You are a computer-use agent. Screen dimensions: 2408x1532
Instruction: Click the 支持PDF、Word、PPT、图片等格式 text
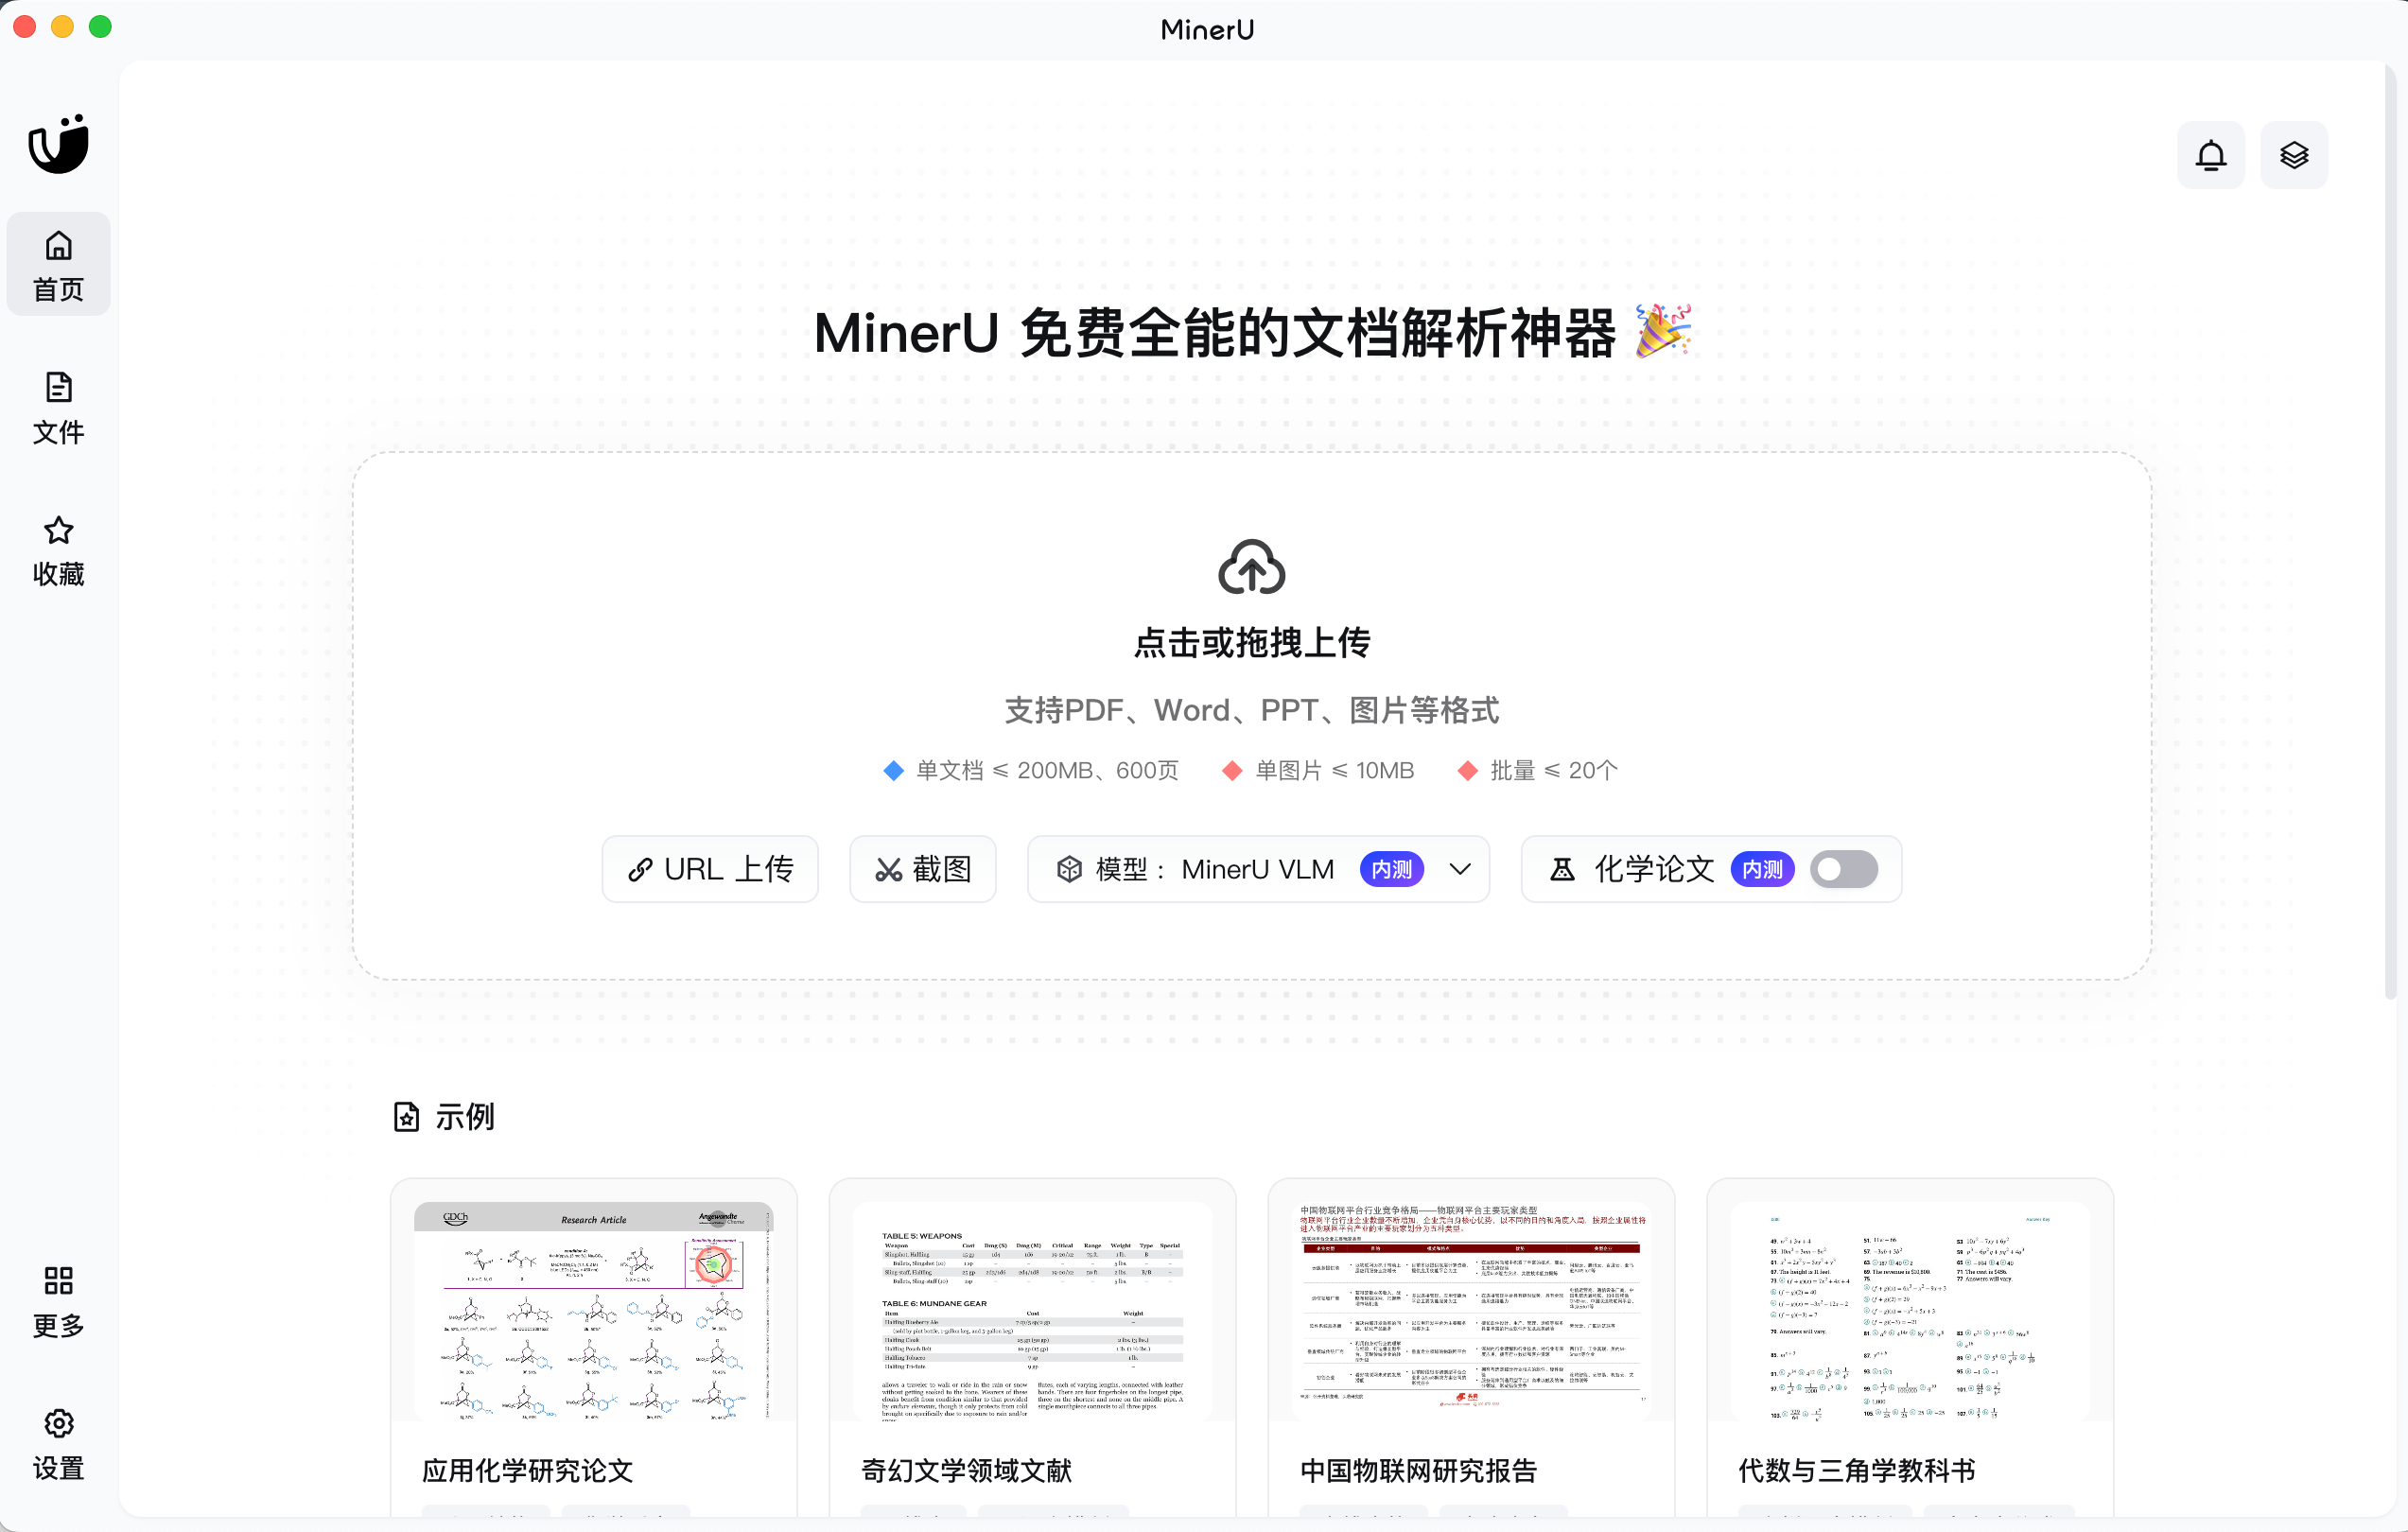point(1251,710)
